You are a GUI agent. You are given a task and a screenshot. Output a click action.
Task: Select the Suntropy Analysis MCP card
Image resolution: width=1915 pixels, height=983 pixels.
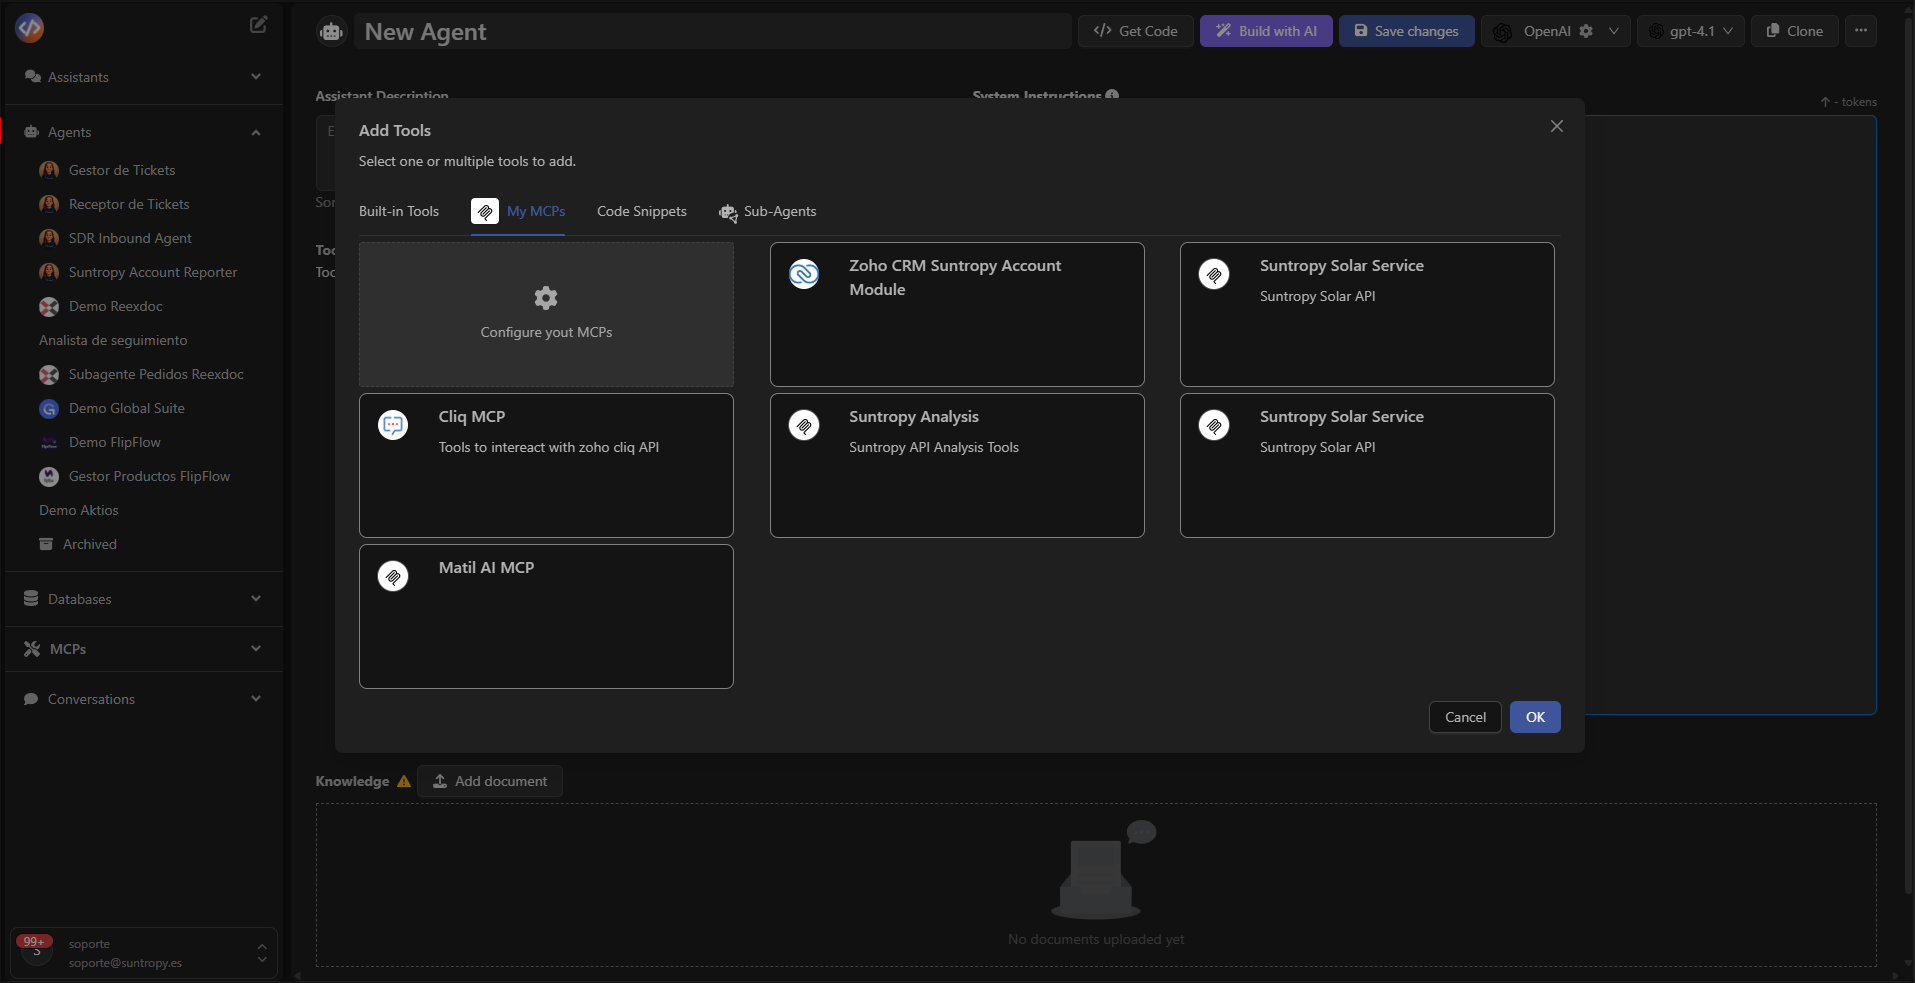pyautogui.click(x=956, y=465)
